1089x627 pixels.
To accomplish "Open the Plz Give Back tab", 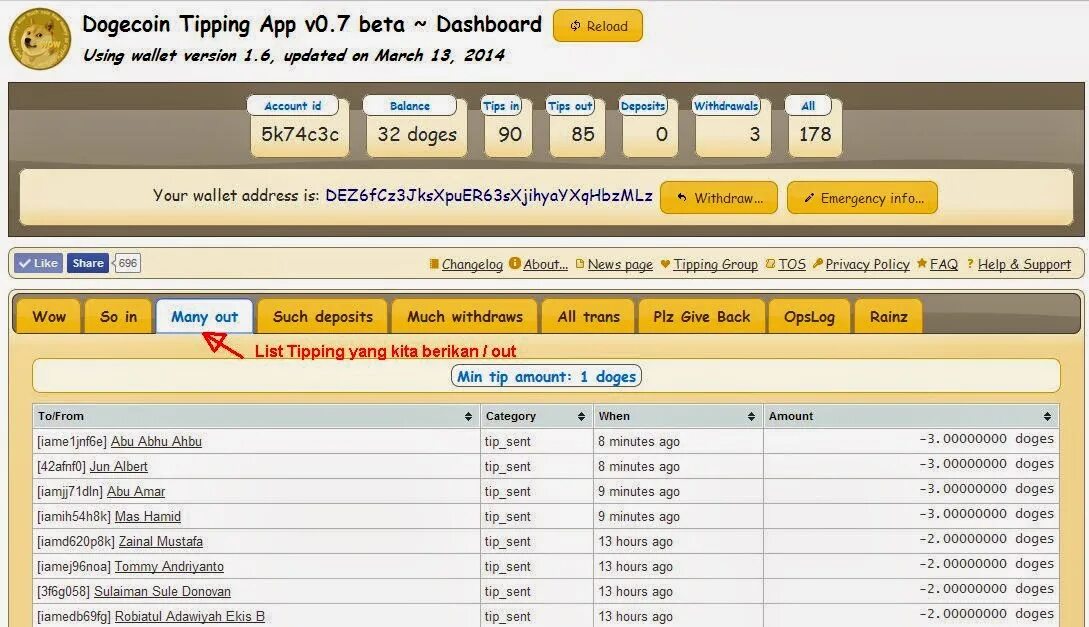I will point(701,317).
